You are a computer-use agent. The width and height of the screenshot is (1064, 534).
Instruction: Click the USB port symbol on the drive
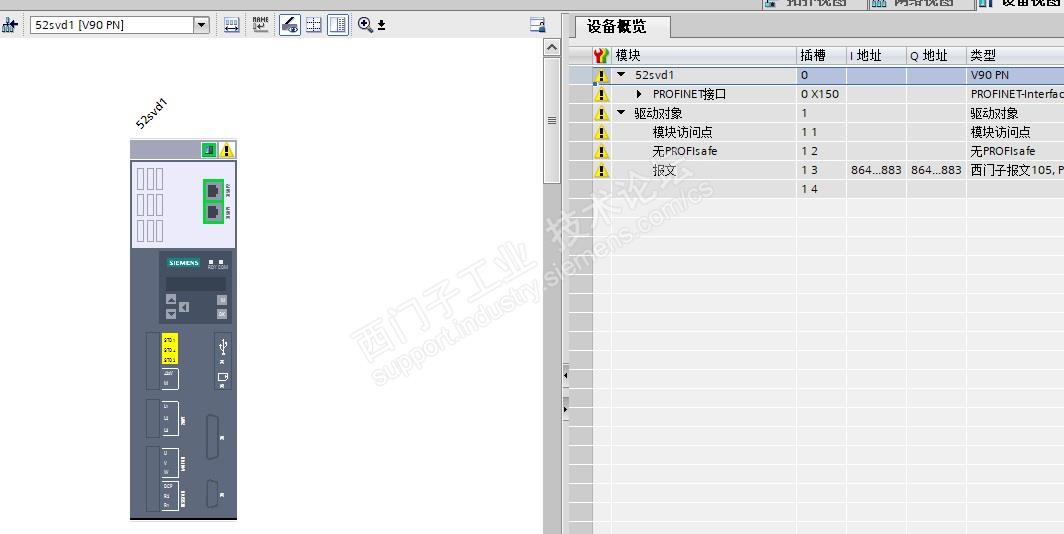[223, 347]
